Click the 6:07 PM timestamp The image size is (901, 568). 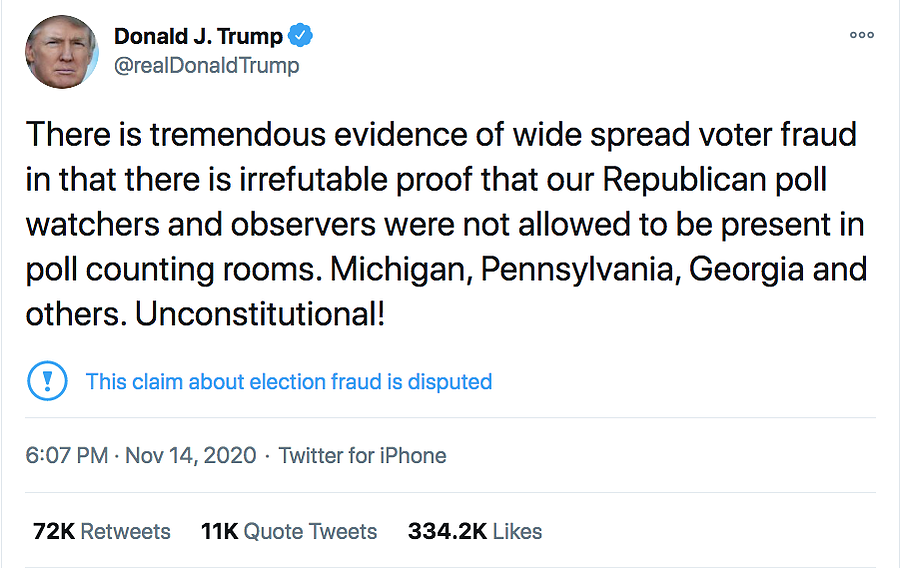coord(67,455)
